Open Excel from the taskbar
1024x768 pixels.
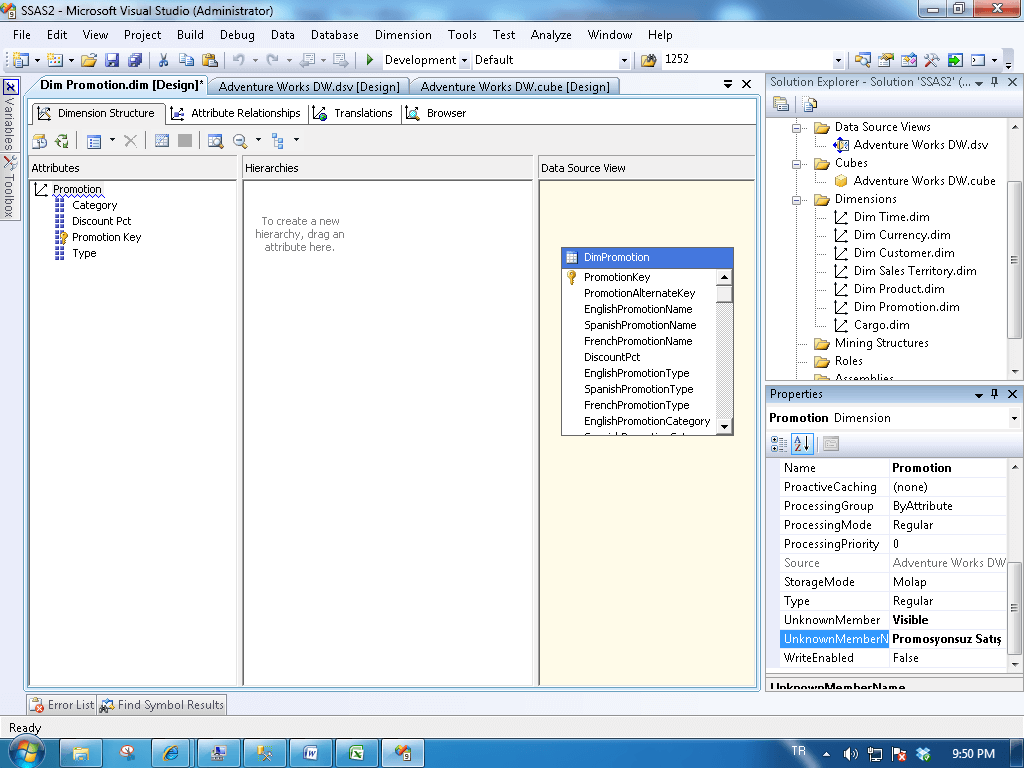pyautogui.click(x=357, y=754)
